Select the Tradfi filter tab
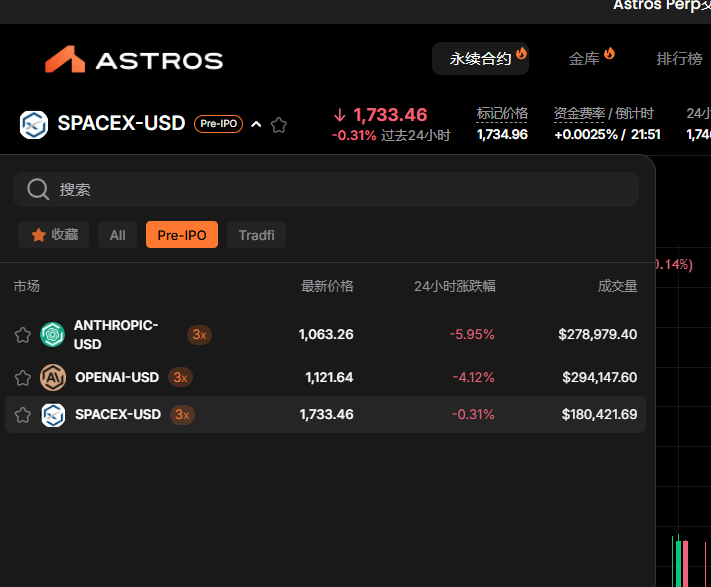 click(x=257, y=235)
